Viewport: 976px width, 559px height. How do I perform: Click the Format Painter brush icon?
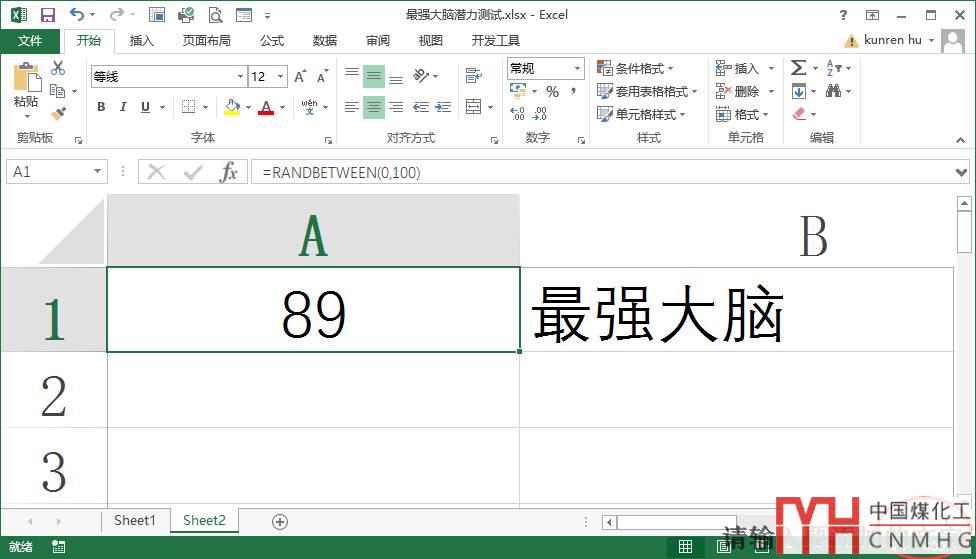[x=58, y=114]
